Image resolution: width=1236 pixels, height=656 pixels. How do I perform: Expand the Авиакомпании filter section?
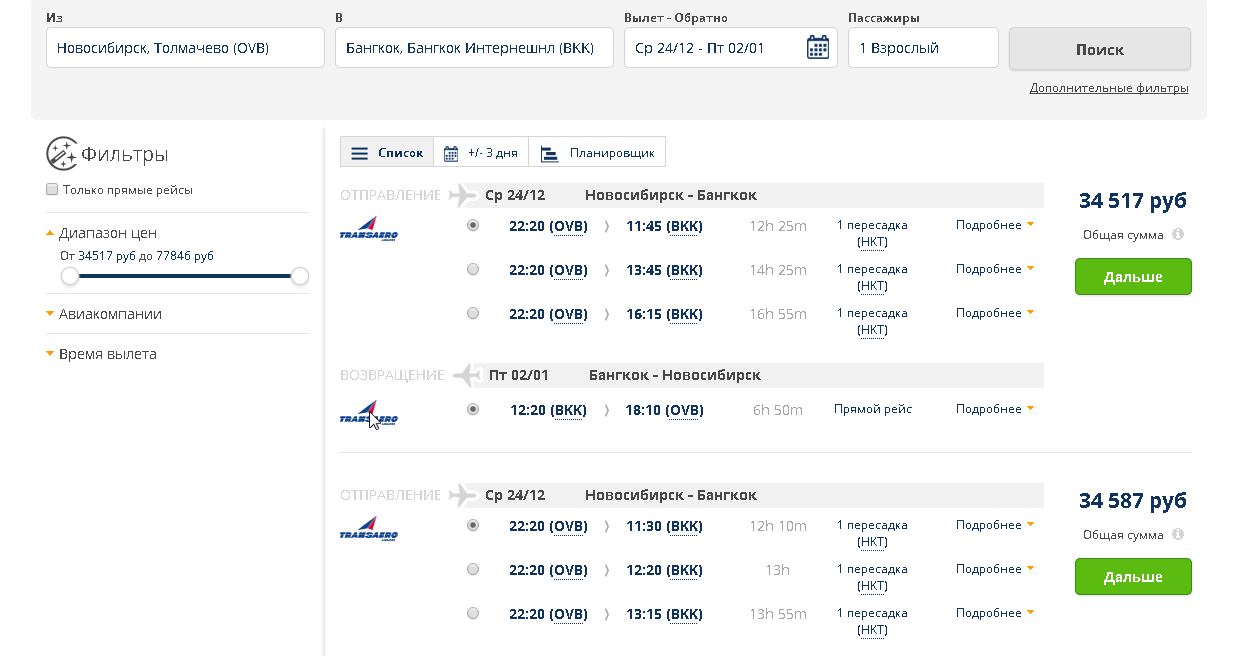[x=110, y=314]
